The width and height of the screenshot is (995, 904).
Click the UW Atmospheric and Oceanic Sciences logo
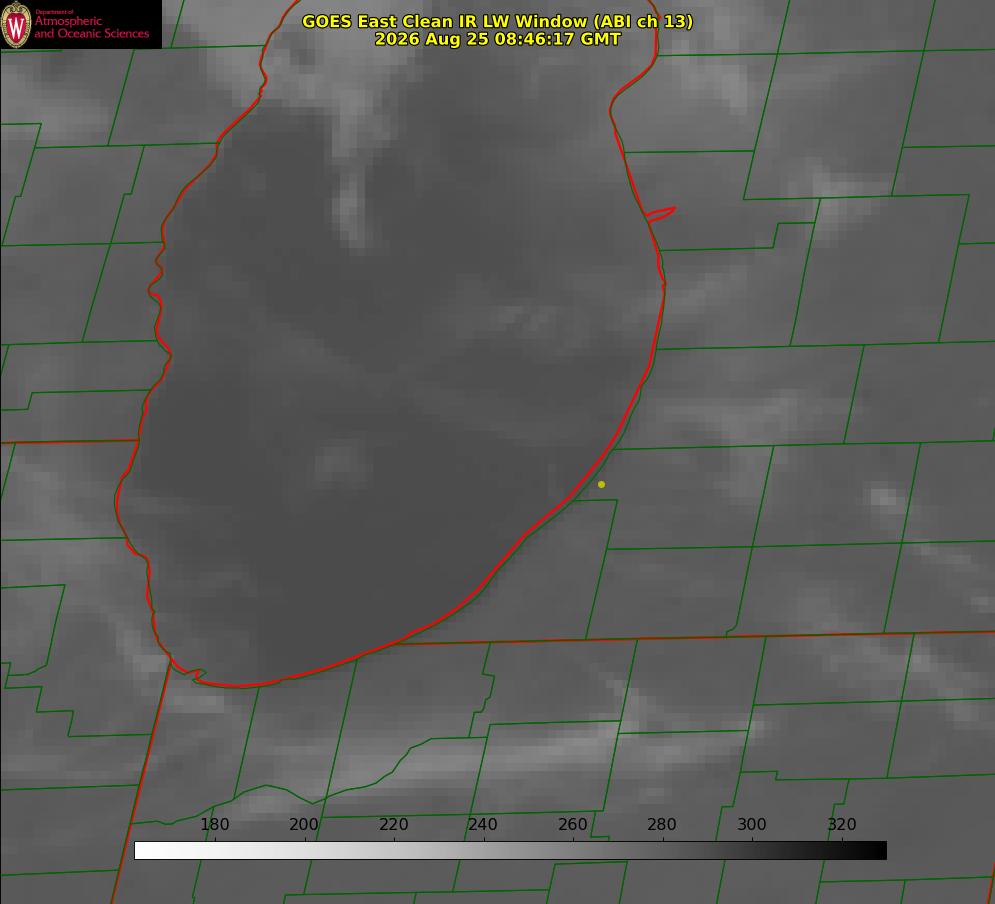coord(81,24)
